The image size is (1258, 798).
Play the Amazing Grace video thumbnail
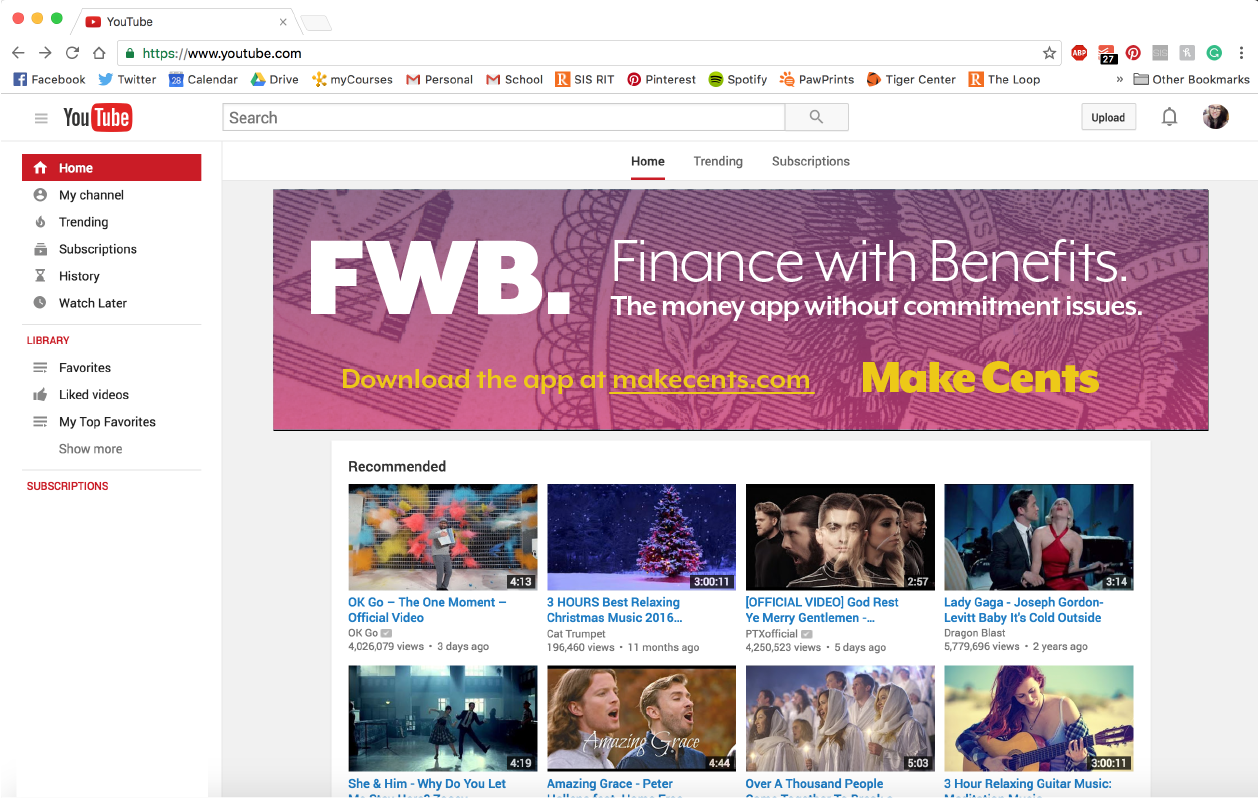coord(641,718)
